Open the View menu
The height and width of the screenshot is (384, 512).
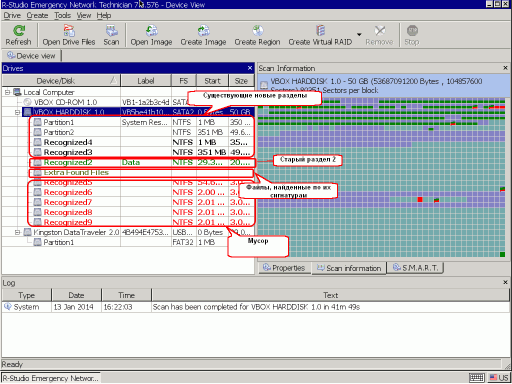coord(84,15)
